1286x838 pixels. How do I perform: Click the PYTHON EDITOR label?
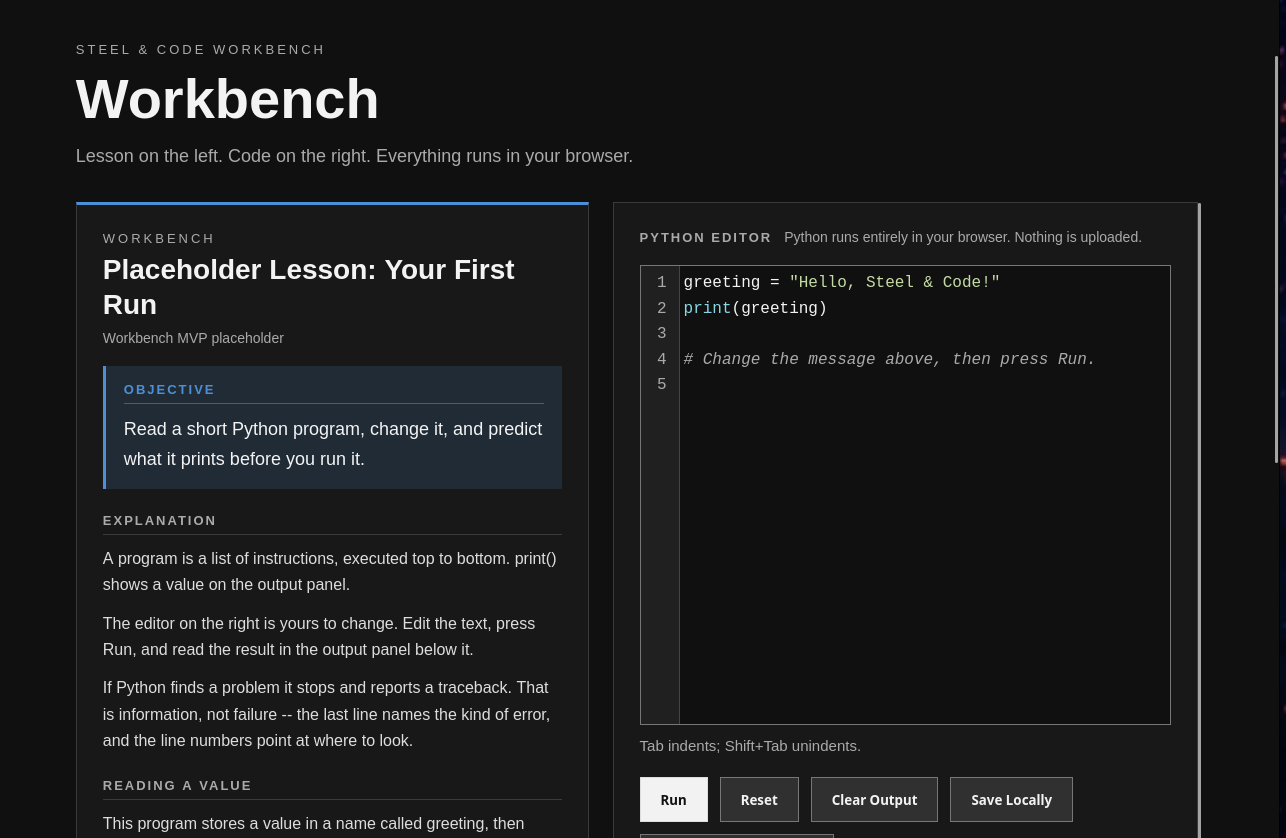[x=705, y=238]
